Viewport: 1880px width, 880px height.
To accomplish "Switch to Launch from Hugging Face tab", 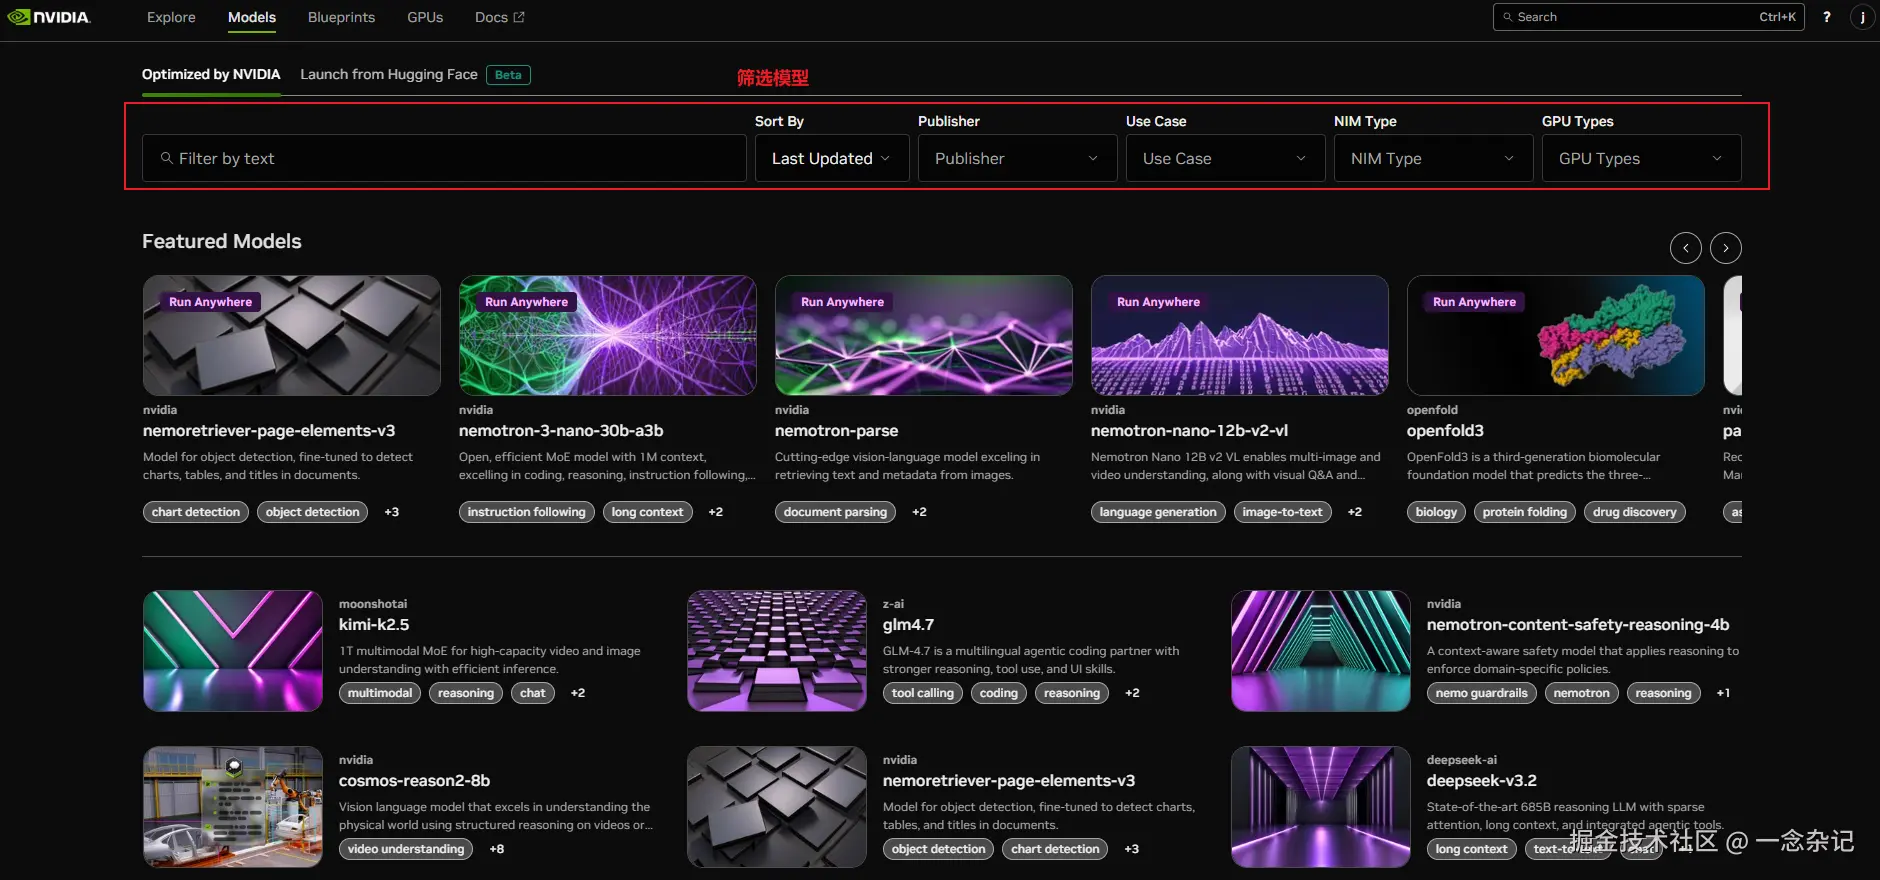I will point(389,74).
